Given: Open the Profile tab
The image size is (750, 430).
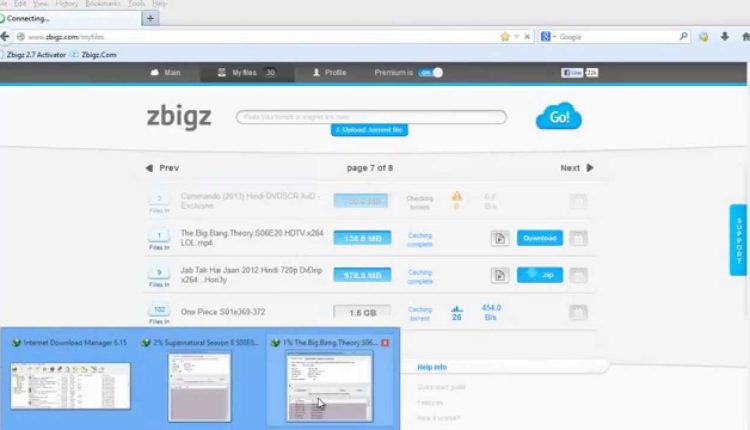Looking at the screenshot, I should click(x=329, y=73).
